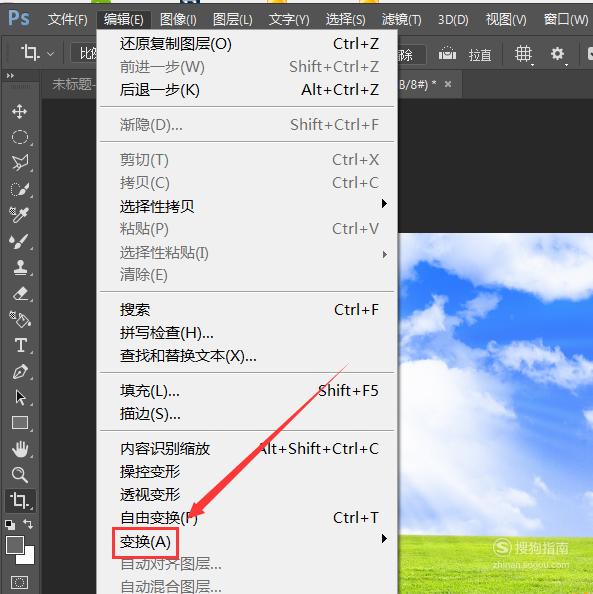Open the Type menu

pos(289,19)
